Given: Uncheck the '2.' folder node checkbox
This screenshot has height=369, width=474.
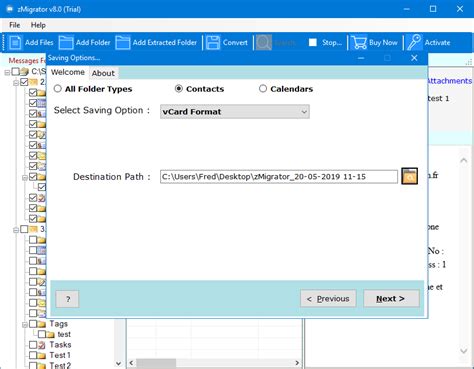Looking at the screenshot, I should 24,82.
